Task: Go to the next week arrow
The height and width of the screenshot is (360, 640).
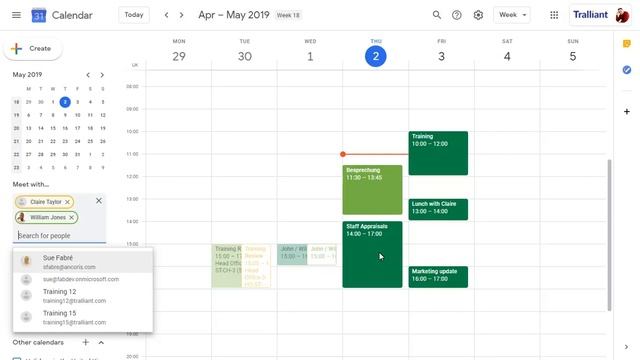Action: (x=182, y=15)
